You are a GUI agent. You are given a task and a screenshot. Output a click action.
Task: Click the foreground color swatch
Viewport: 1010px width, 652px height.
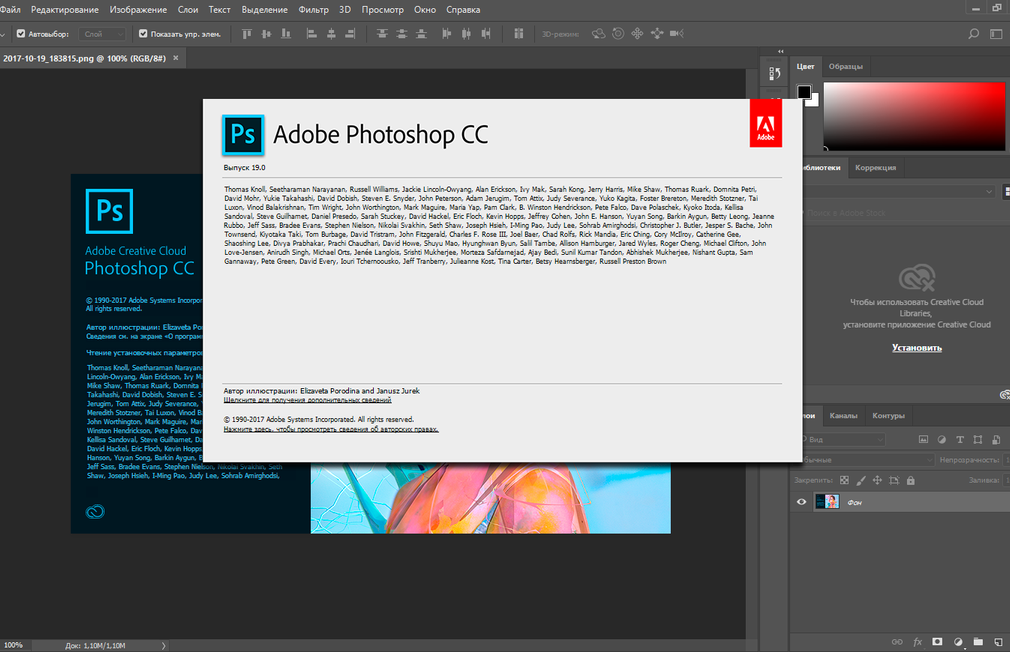click(x=804, y=92)
